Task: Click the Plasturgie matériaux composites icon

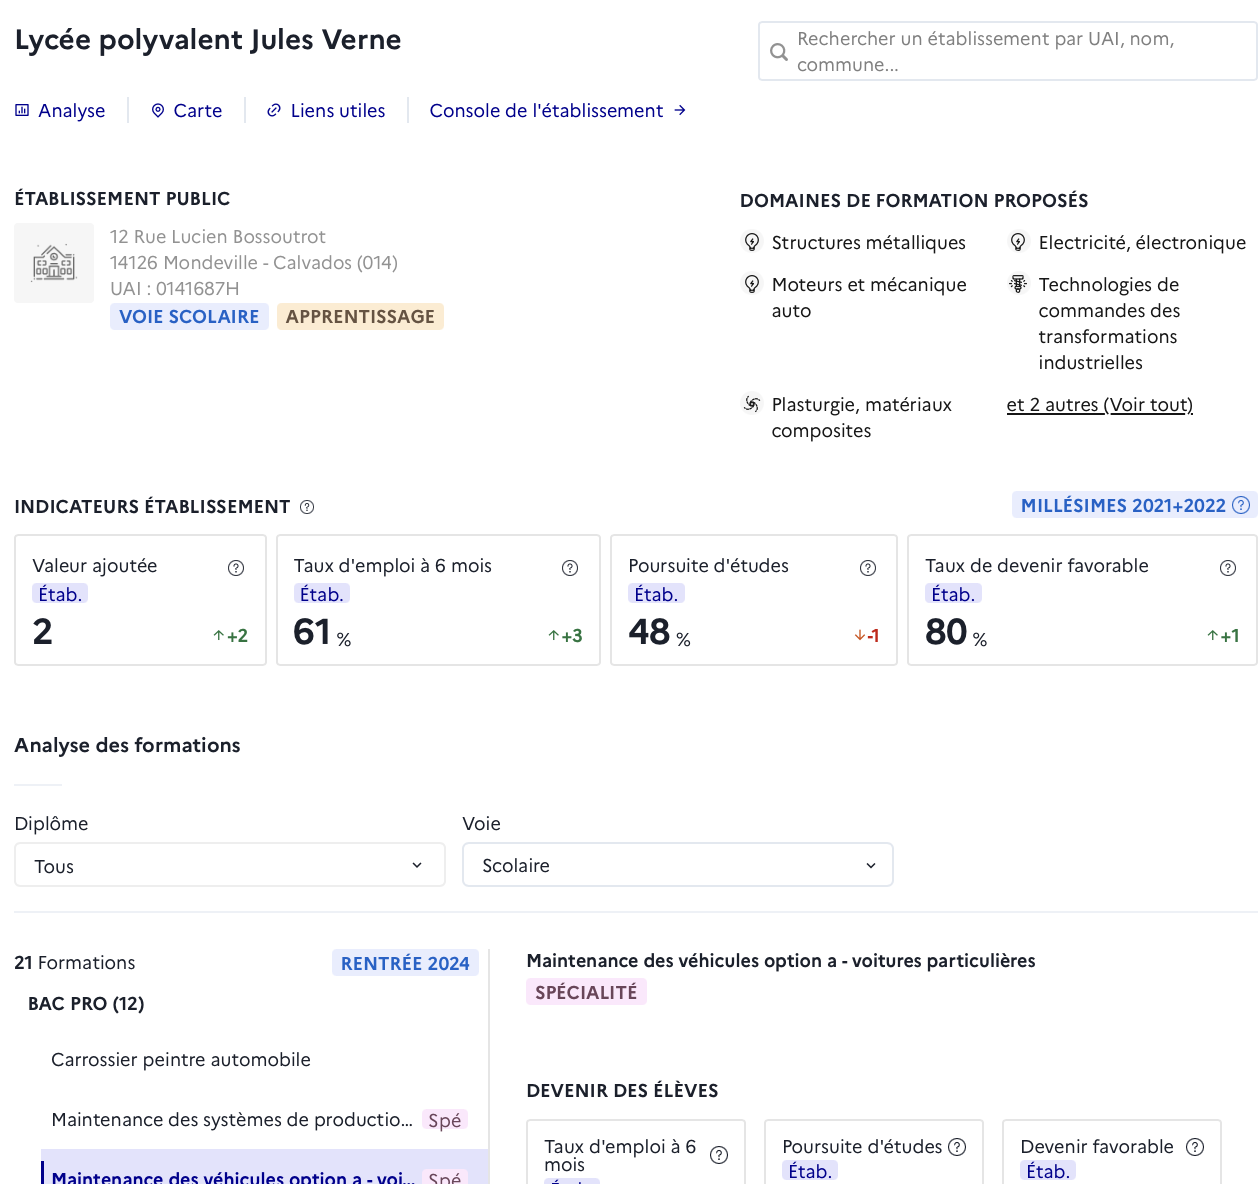Action: pyautogui.click(x=752, y=404)
